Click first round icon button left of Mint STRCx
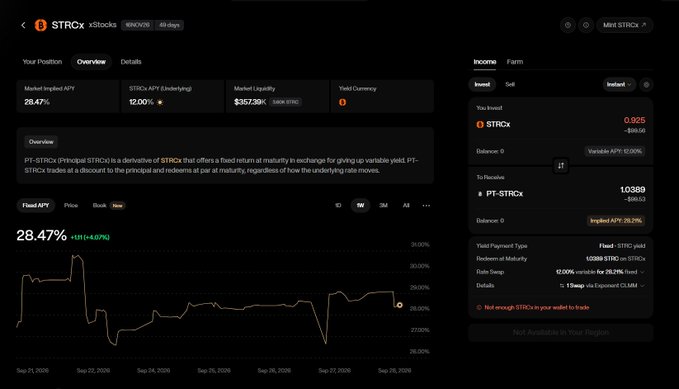 click(x=568, y=25)
